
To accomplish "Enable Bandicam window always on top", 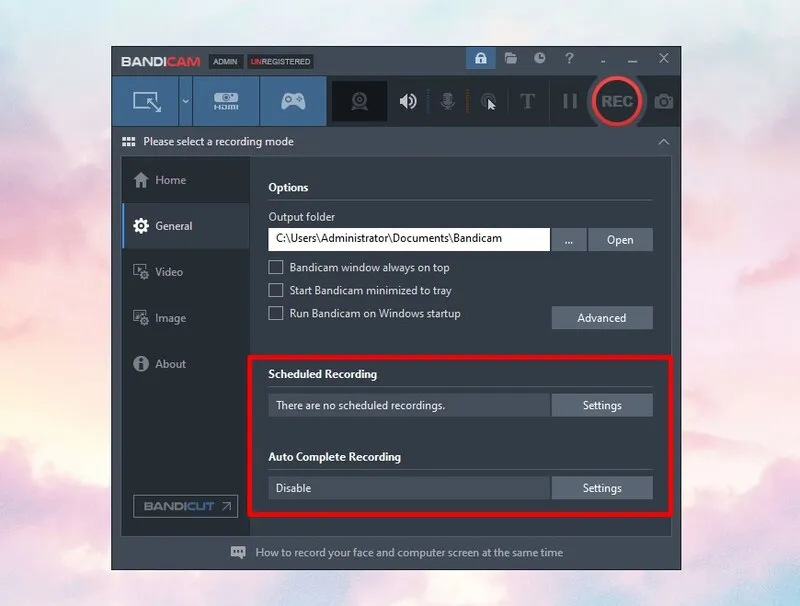I will click(x=276, y=268).
